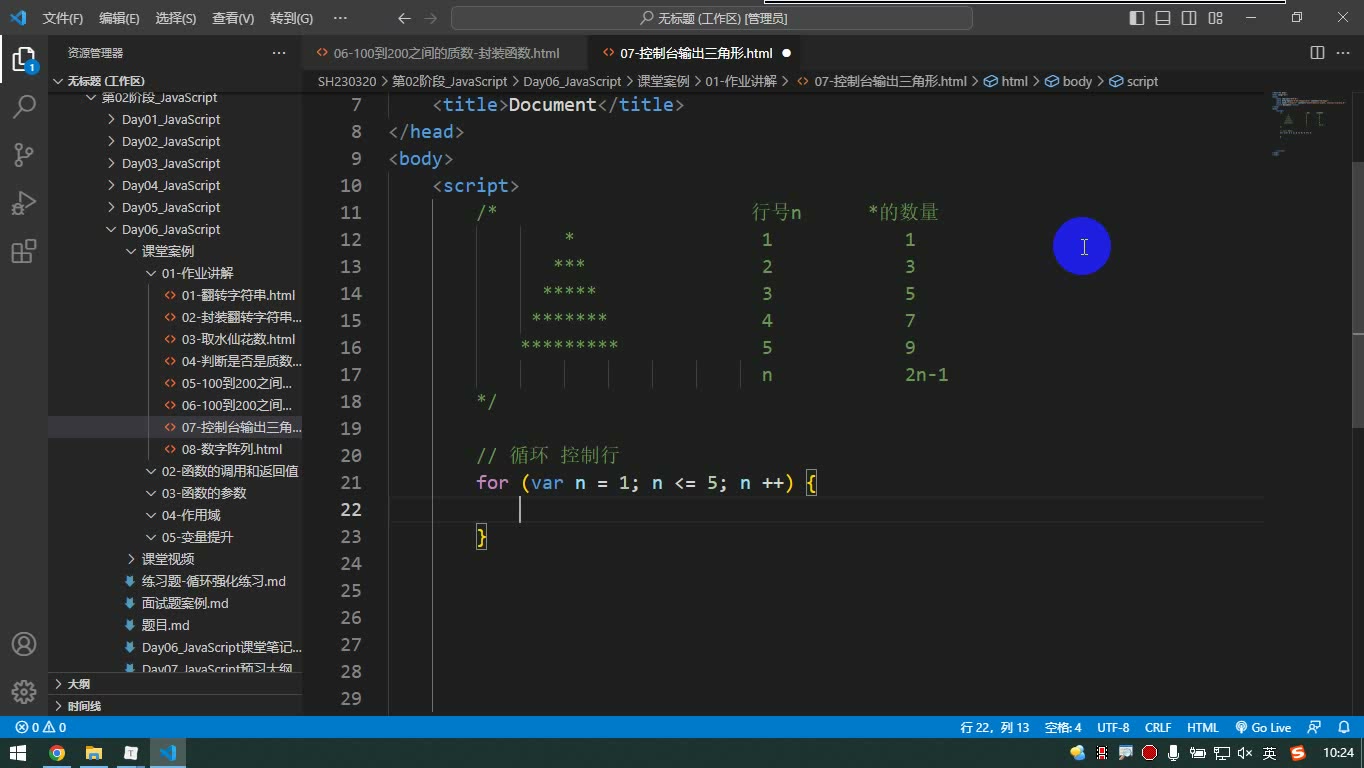The image size is (1364, 768).
Task: Open the Manage gear settings
Action: 24,691
